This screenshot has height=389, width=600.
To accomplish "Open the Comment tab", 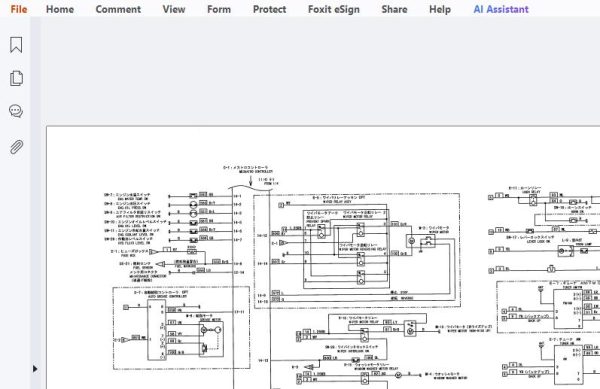I will point(118,9).
